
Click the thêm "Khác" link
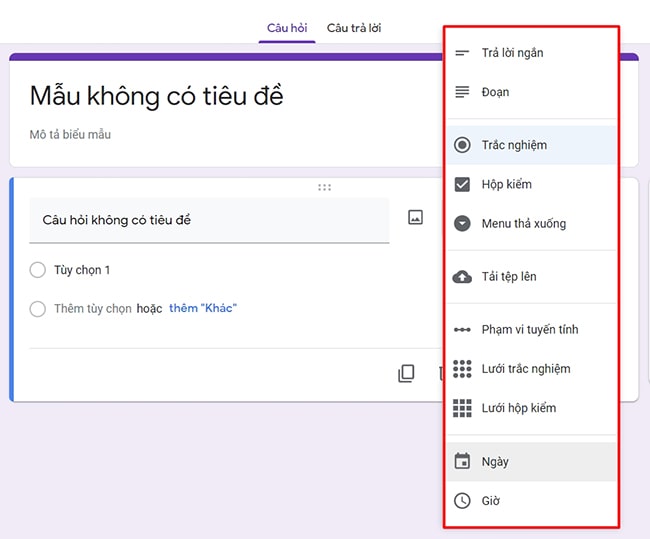[203, 308]
